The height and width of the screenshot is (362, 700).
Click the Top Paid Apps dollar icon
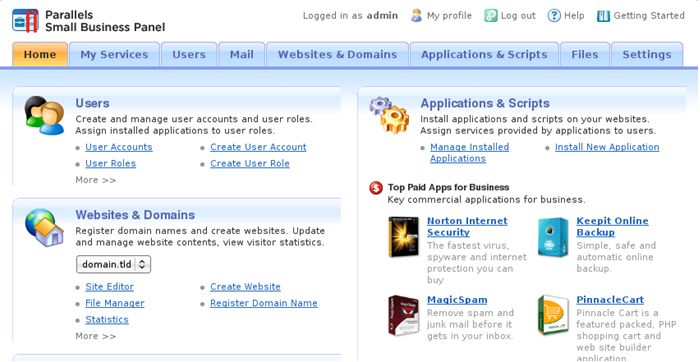point(376,188)
